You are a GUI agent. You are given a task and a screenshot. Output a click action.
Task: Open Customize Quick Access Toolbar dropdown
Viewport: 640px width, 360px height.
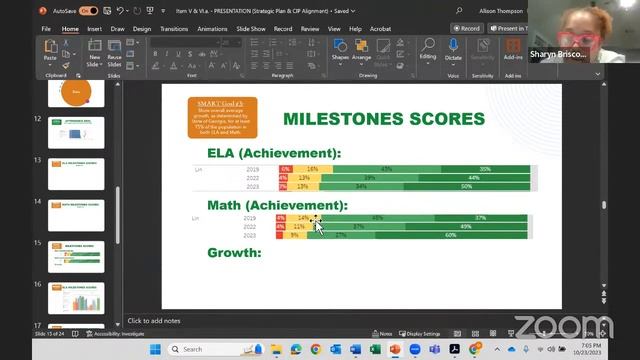(x=163, y=11)
